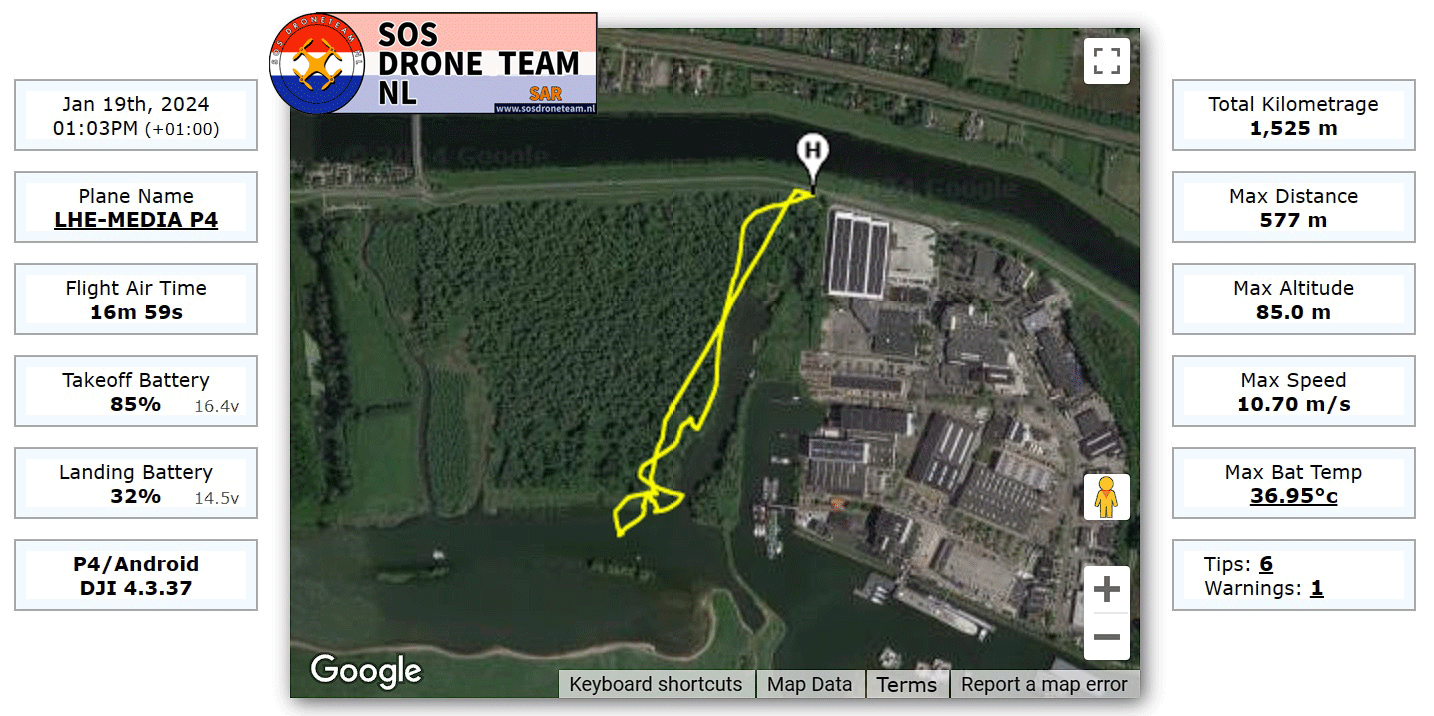This screenshot has width=1434, height=716.
Task: Open the map Terms link
Action: point(906,684)
